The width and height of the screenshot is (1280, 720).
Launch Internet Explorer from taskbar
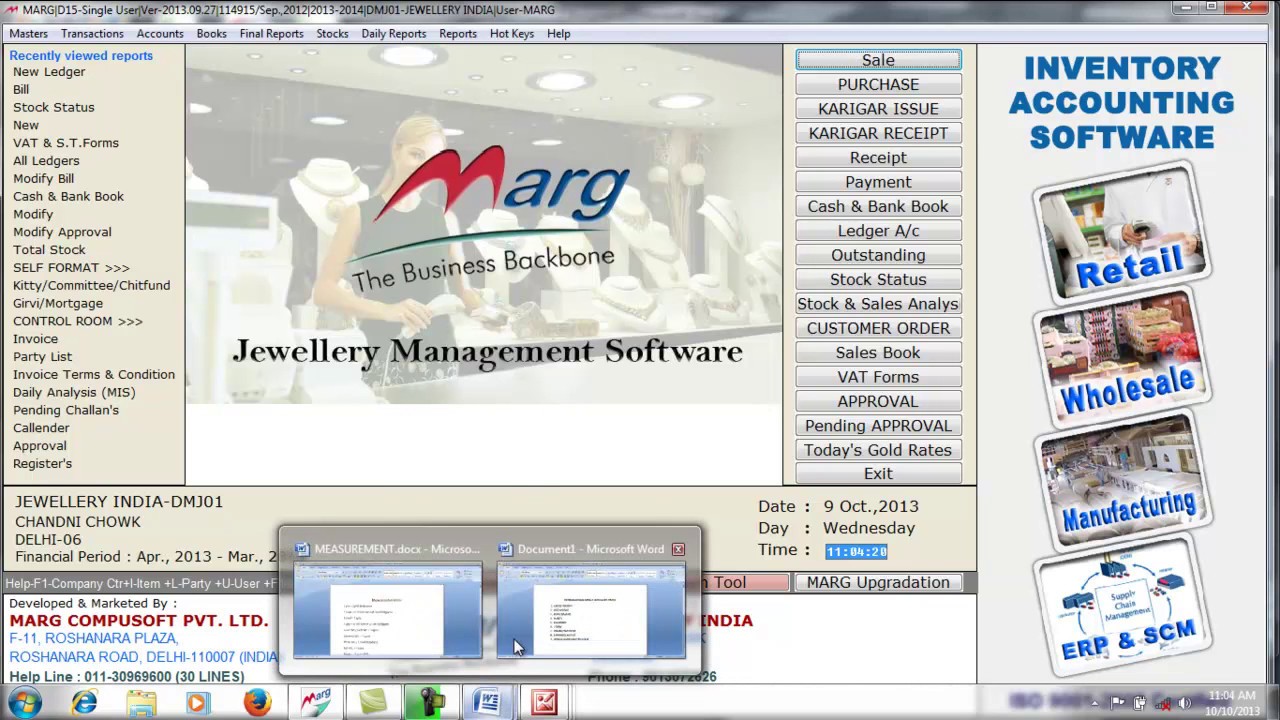[x=84, y=703]
